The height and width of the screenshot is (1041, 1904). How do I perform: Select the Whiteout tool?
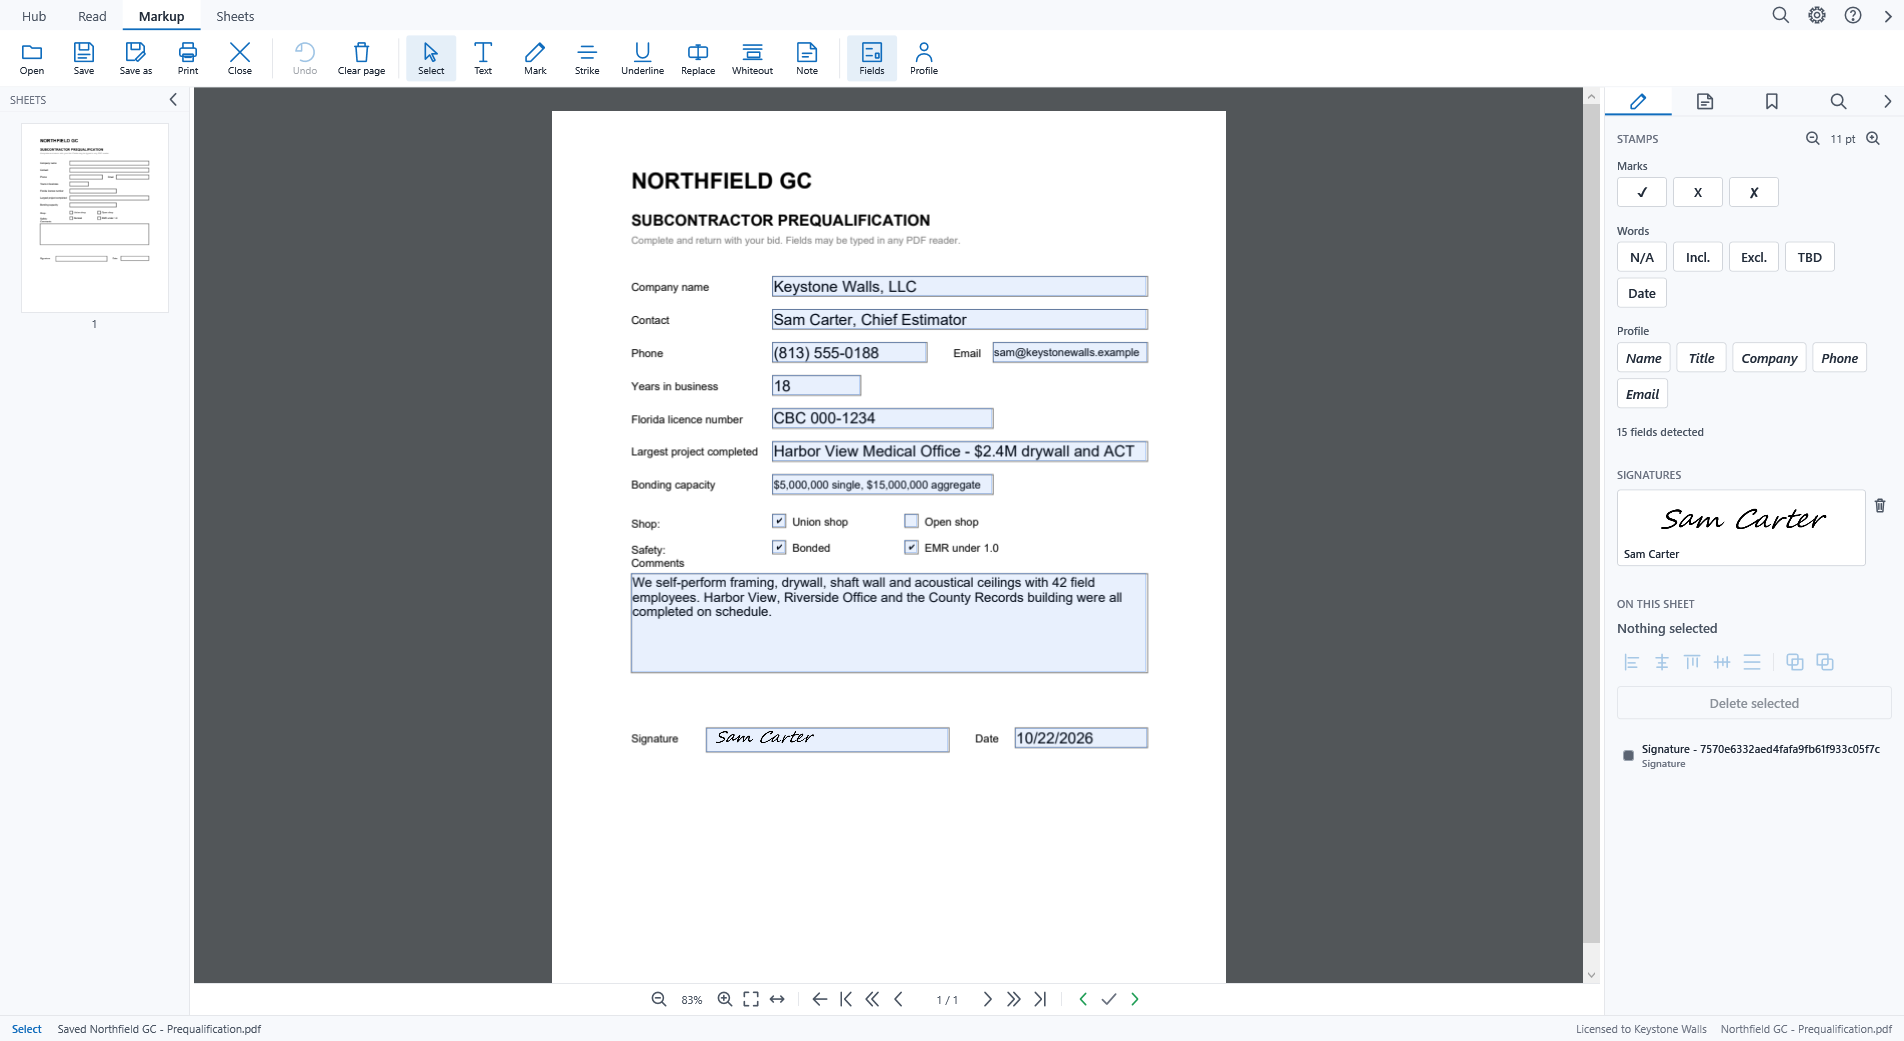pyautogui.click(x=752, y=58)
